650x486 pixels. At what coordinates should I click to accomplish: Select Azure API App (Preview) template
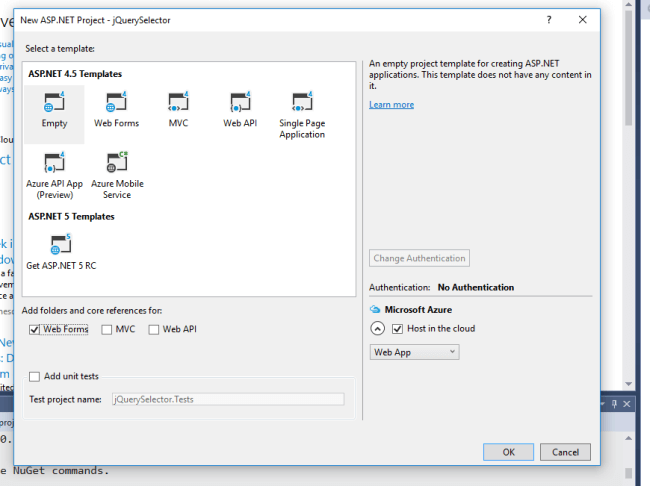click(54, 176)
